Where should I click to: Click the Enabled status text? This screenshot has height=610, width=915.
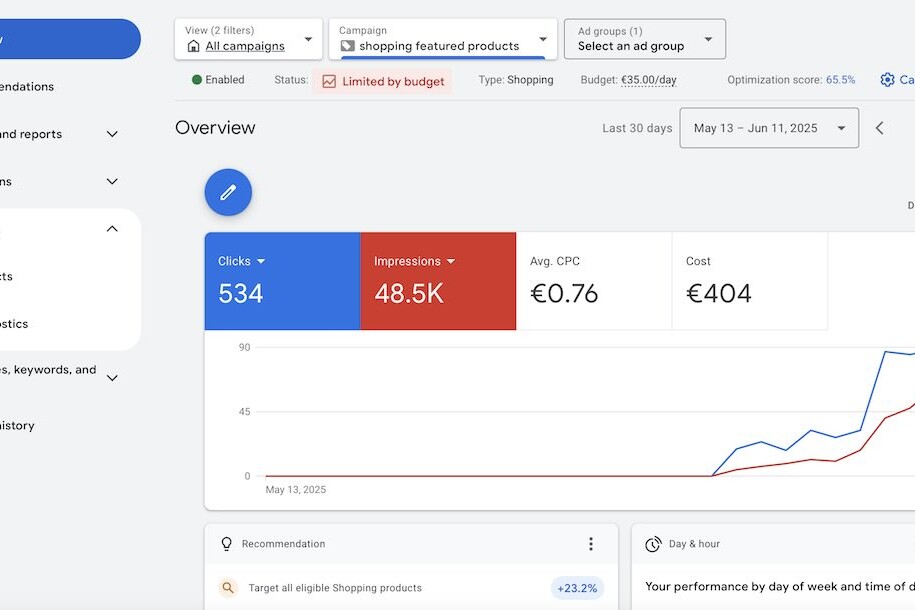(225, 79)
